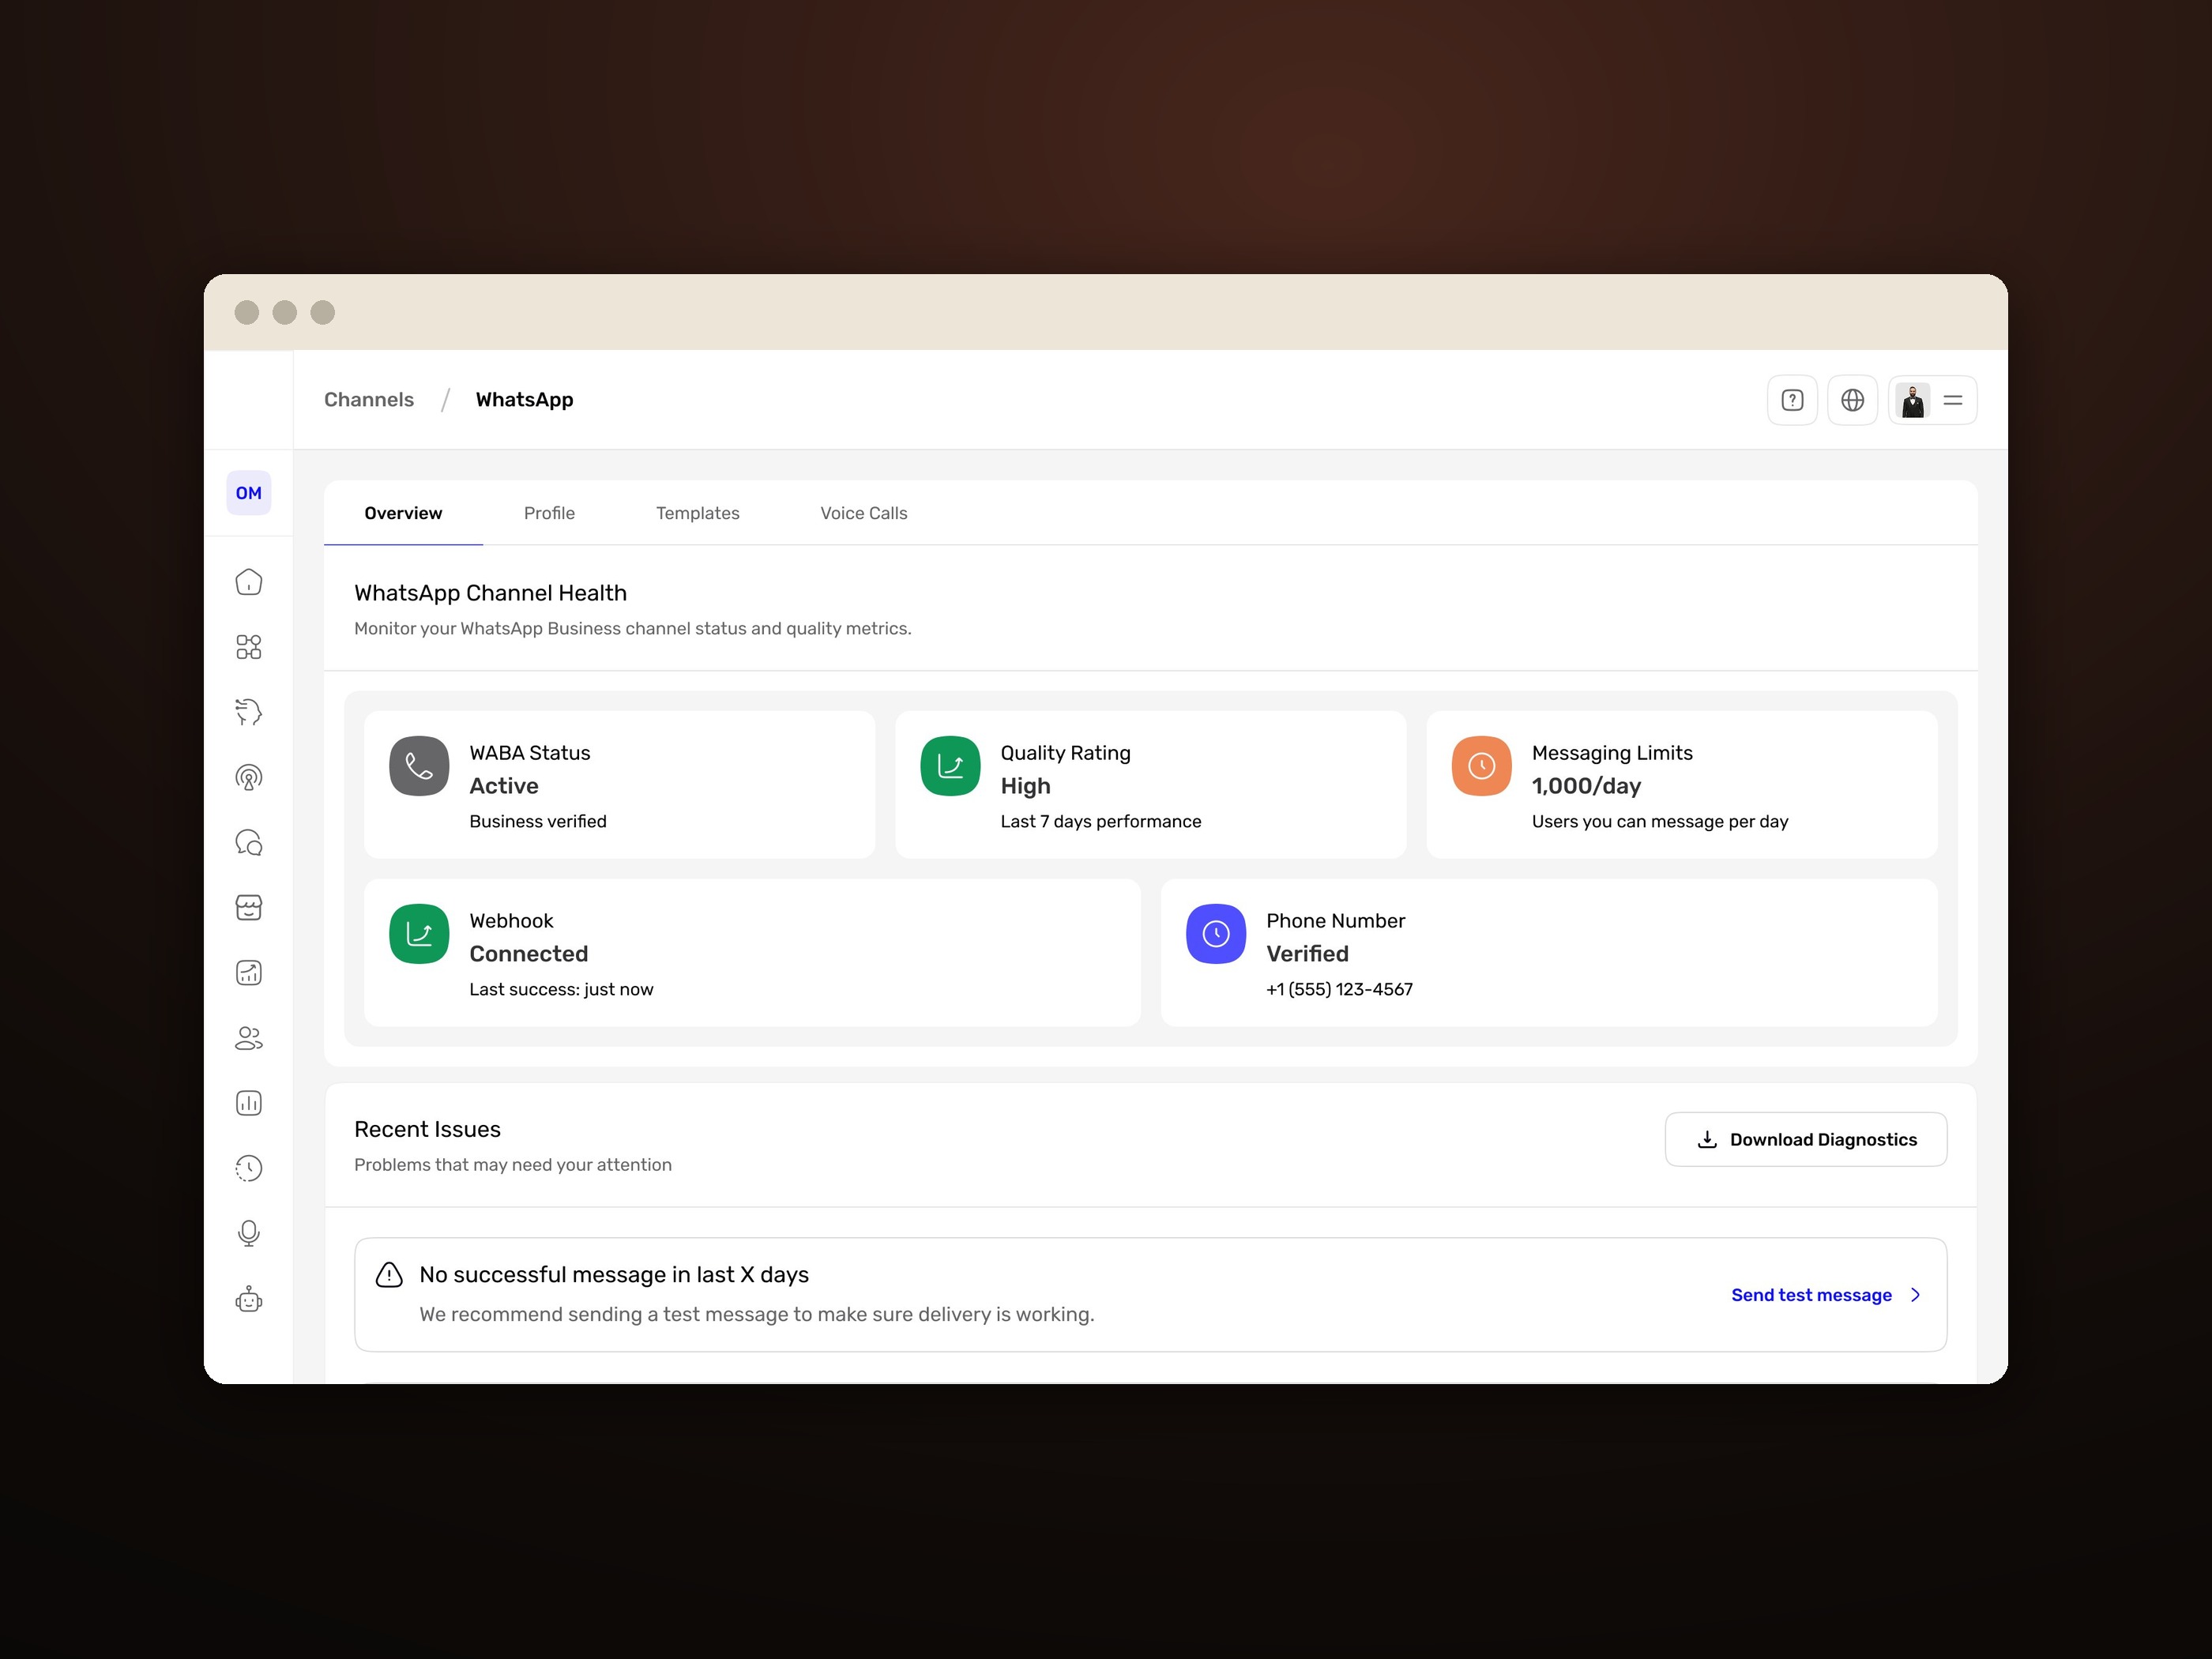Viewport: 2212px width, 1659px height.
Task: Open the bar chart reports icon
Action: point(248,1103)
